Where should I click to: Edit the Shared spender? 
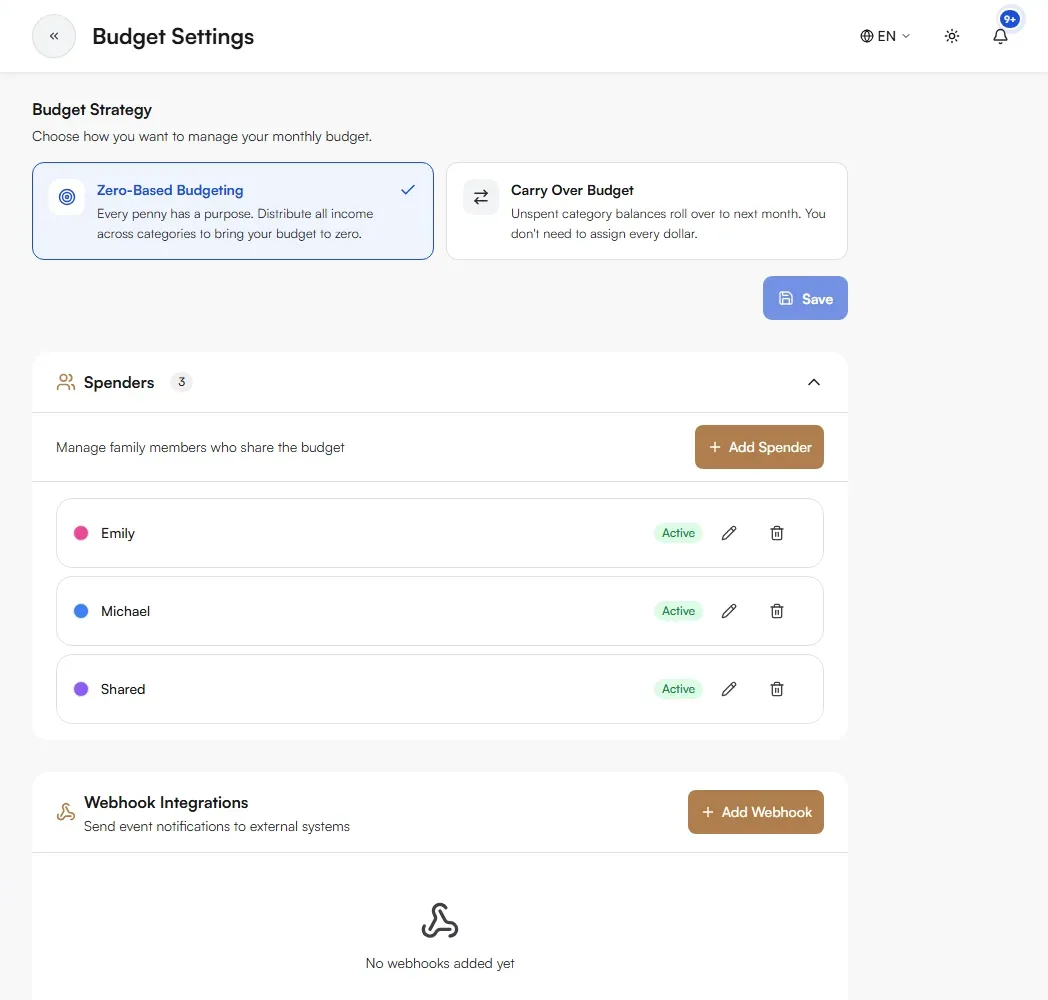point(729,689)
